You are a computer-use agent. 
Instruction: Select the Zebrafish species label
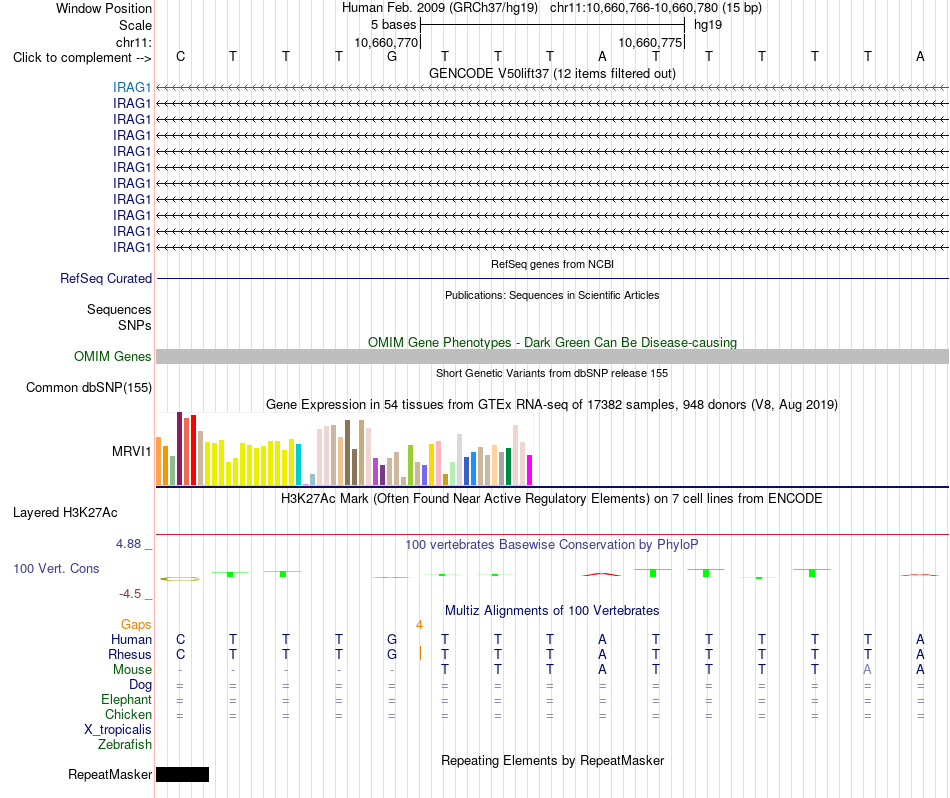click(125, 745)
